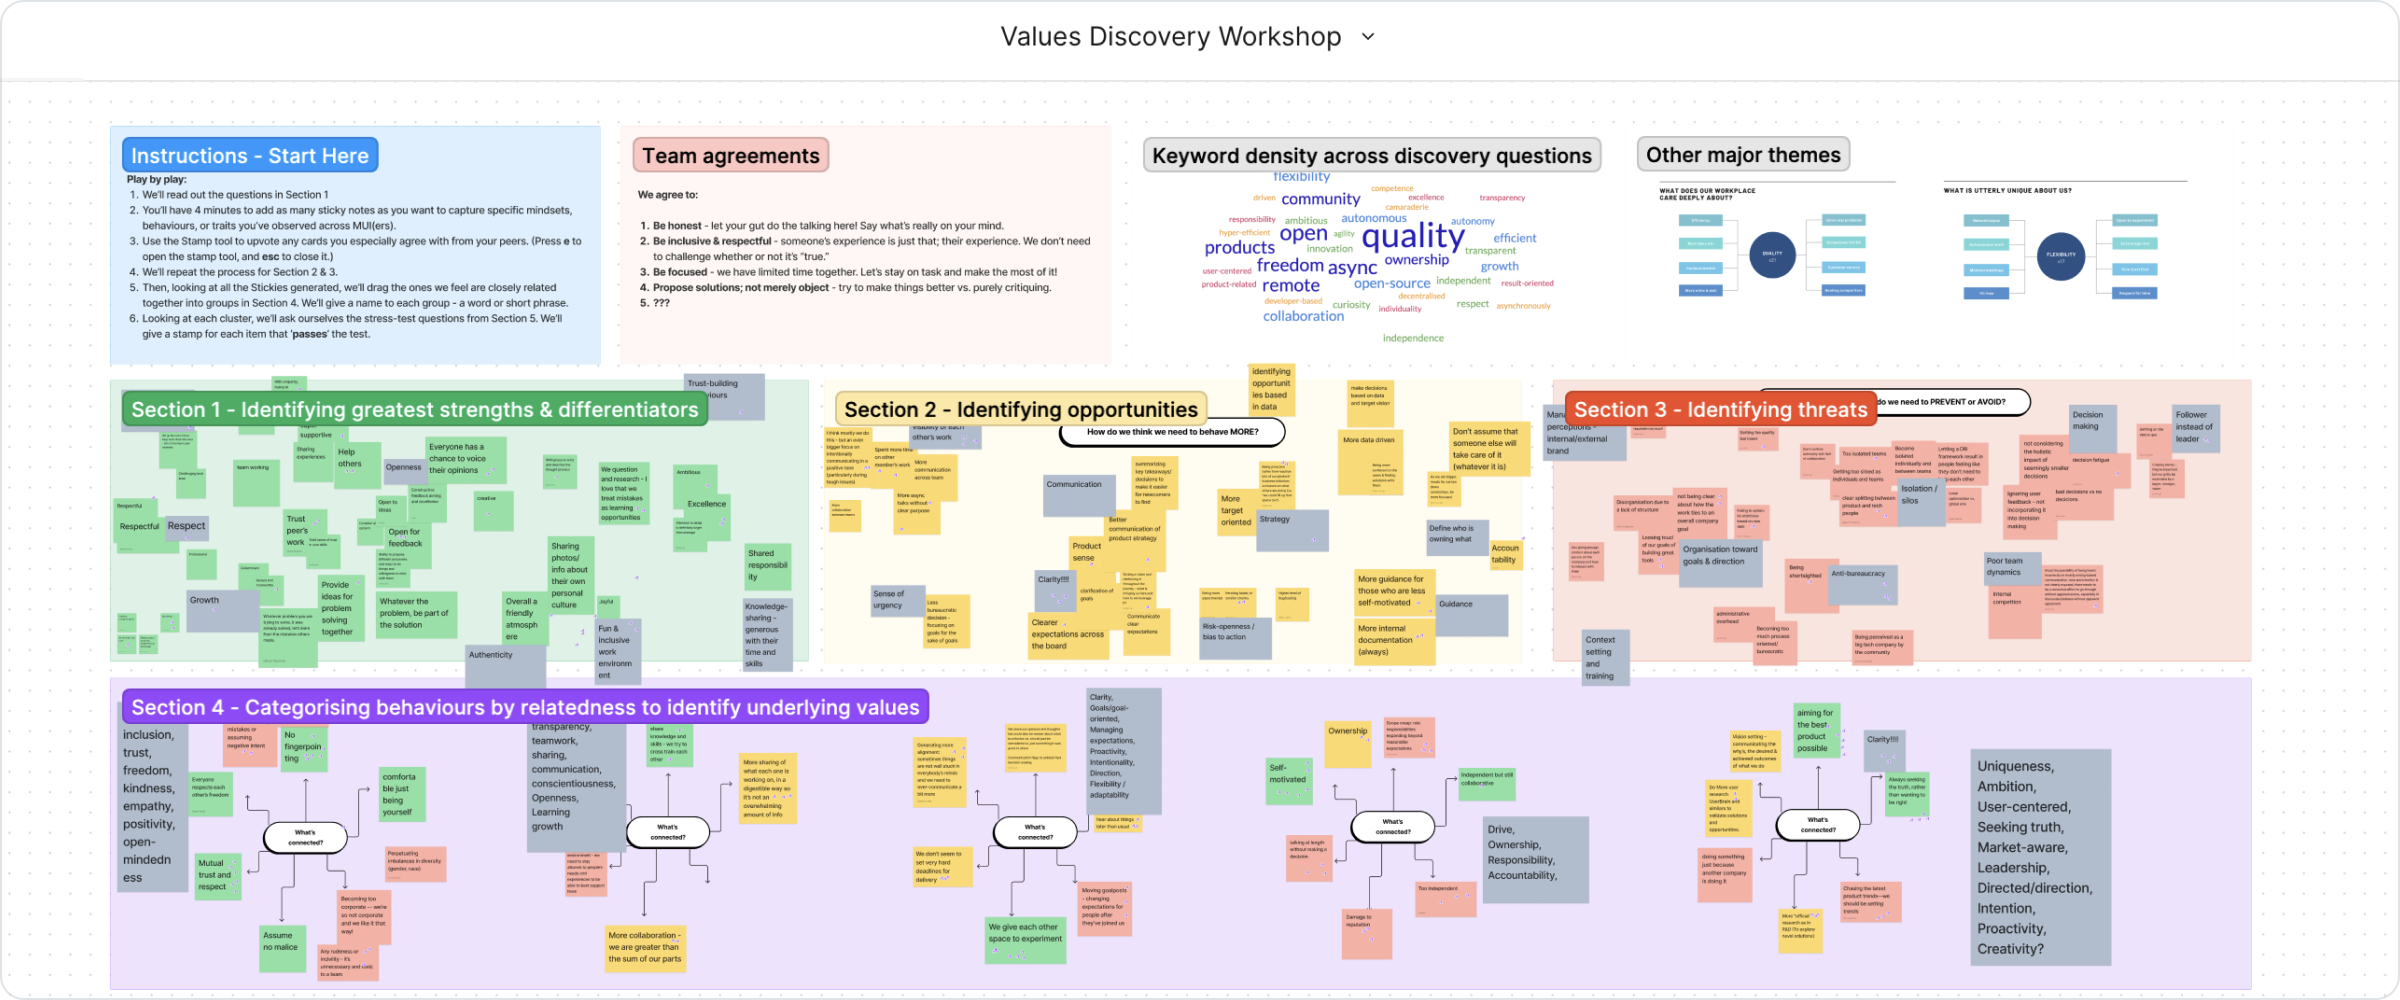Viewport: 2400px width, 1000px height.
Task: Click 'How do we think we need to behave MORE?' pill
Action: [x=1171, y=432]
